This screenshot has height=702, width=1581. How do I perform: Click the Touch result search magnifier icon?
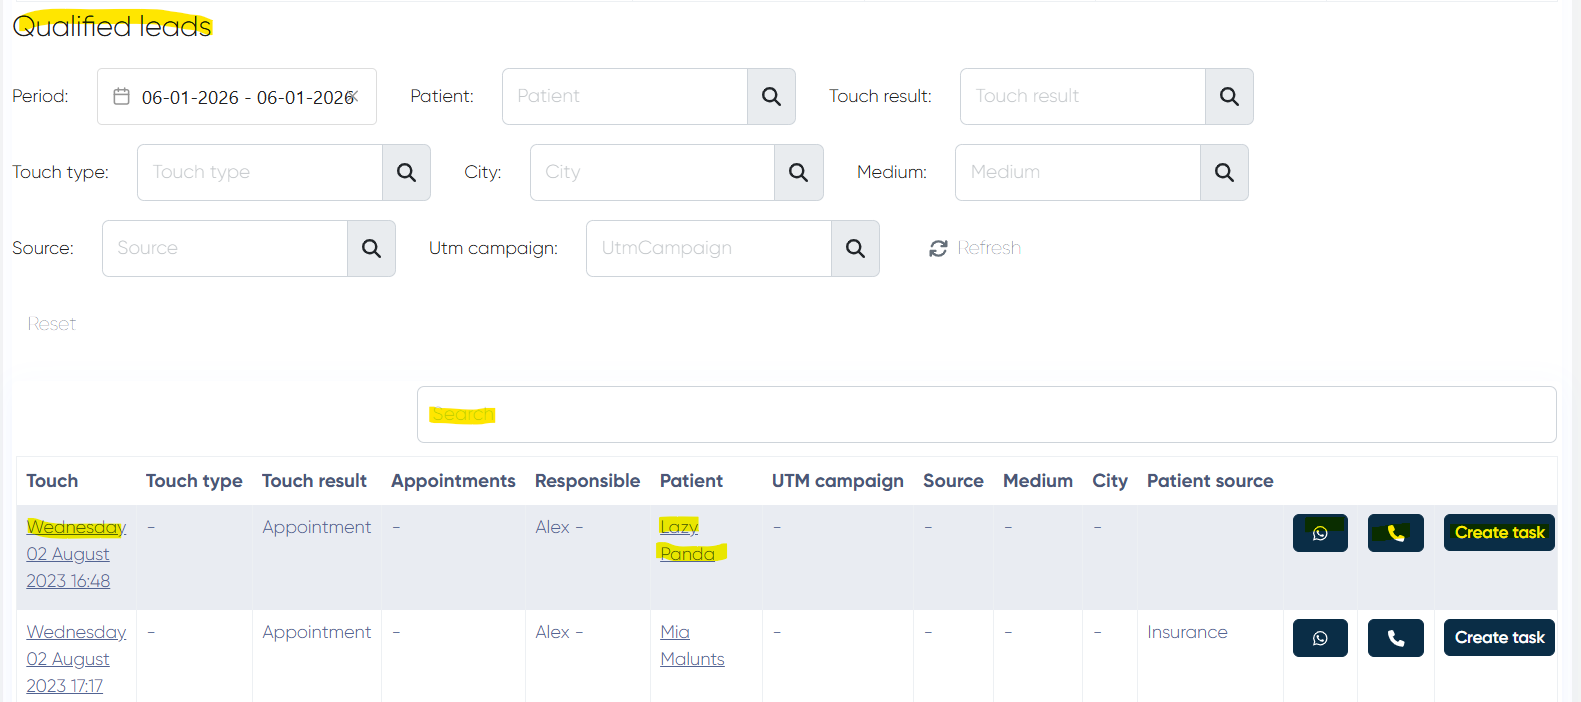(x=1229, y=97)
